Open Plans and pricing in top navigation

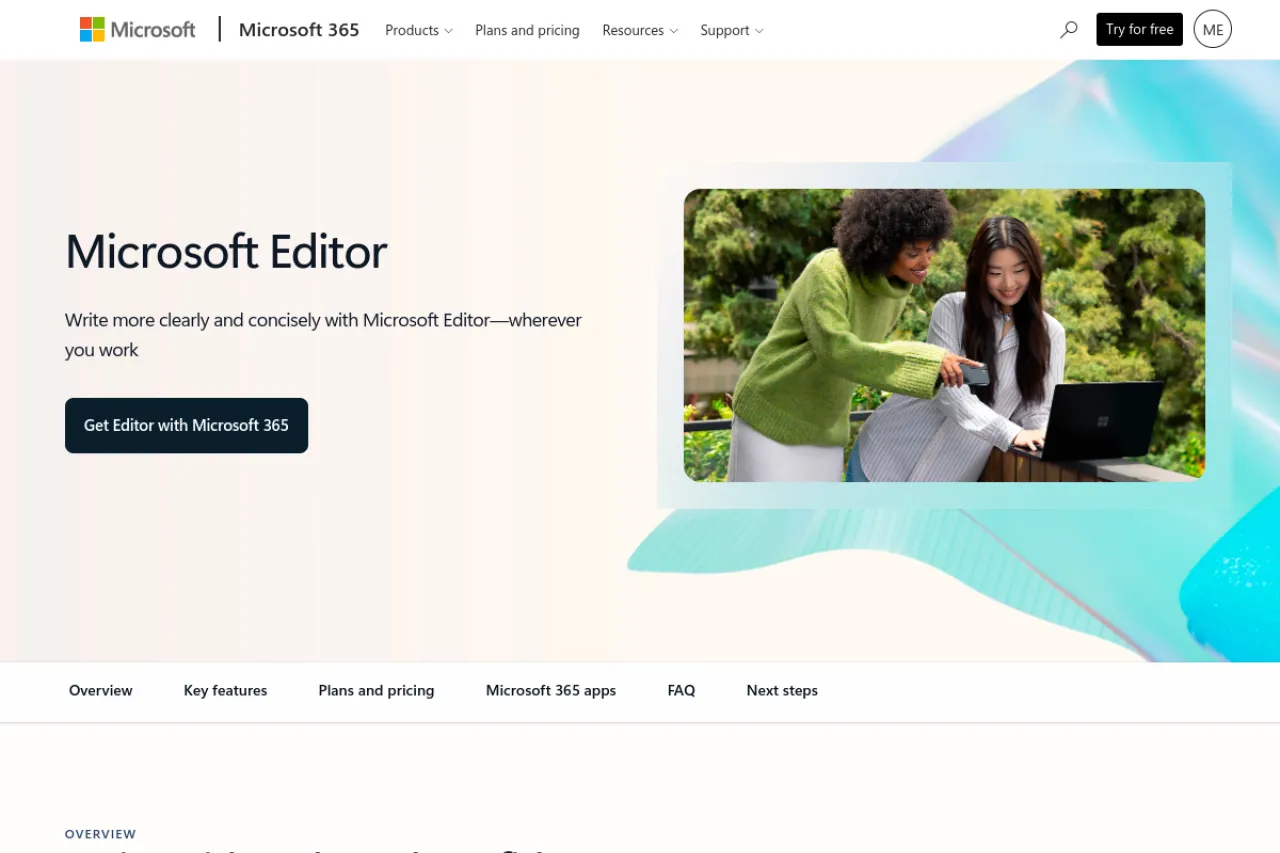pyautogui.click(x=527, y=30)
